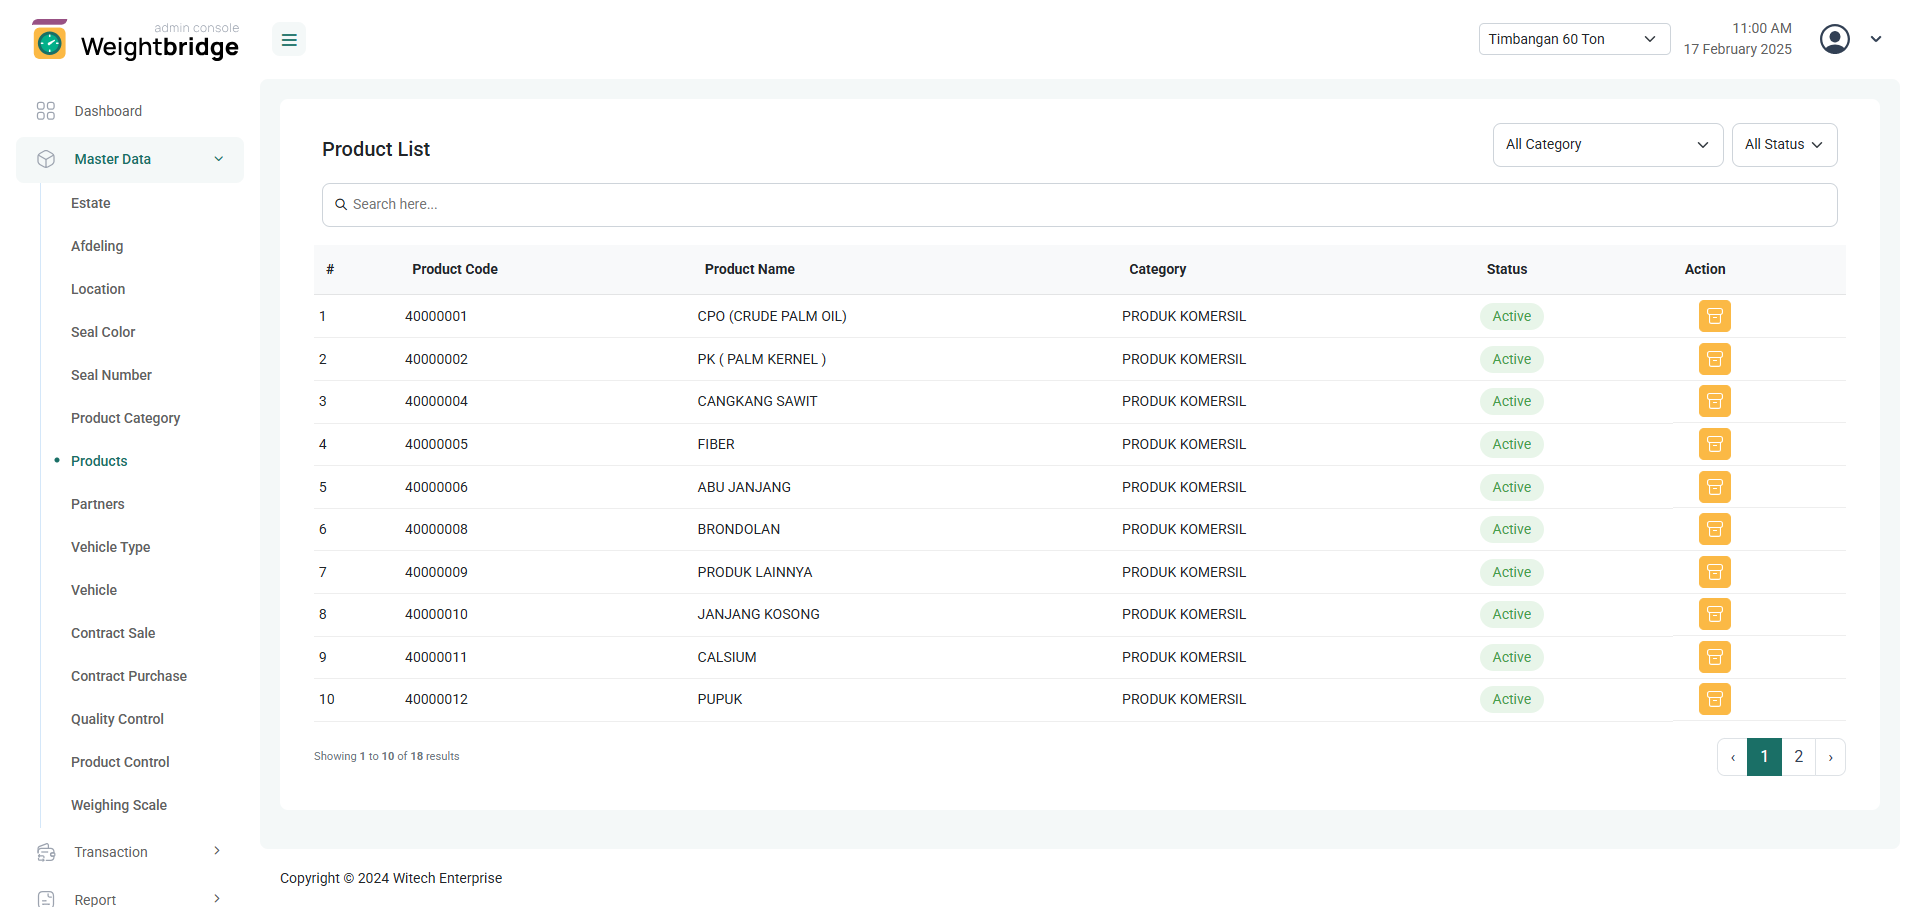Click the action icon for CALSIUM row
Screen dimensions: 1917x907
point(1714,657)
